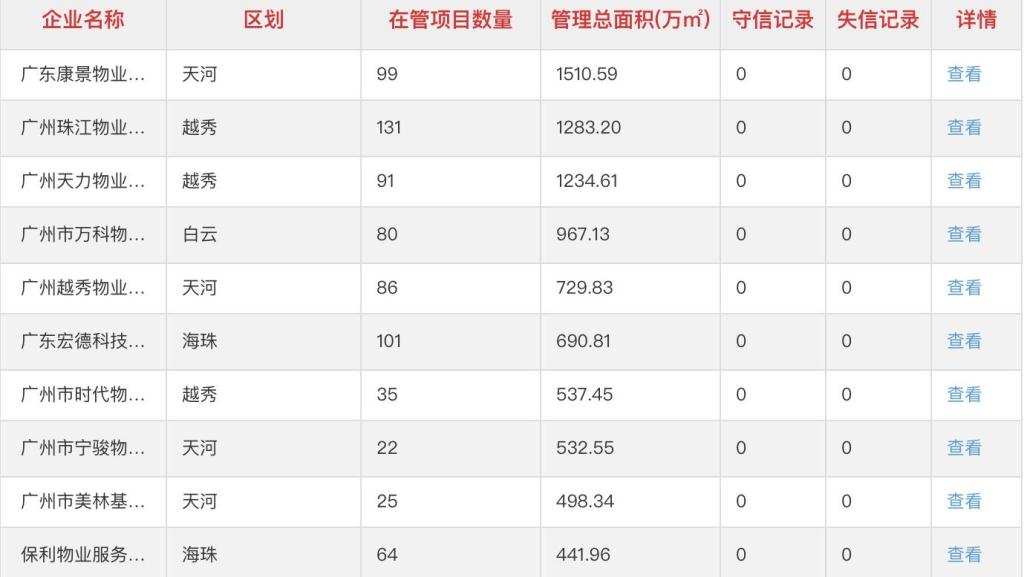Click the 1510.59 area cell

point(586,74)
